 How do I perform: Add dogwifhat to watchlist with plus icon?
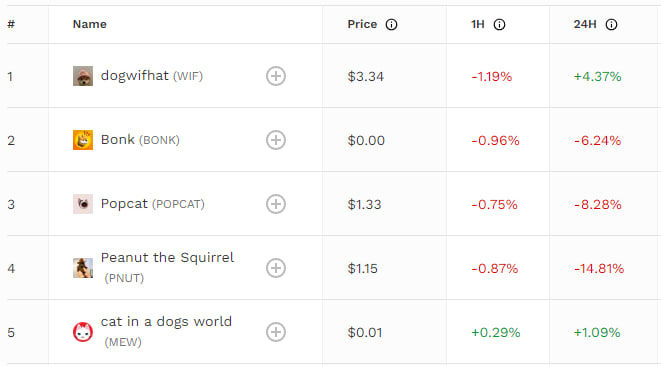276,76
